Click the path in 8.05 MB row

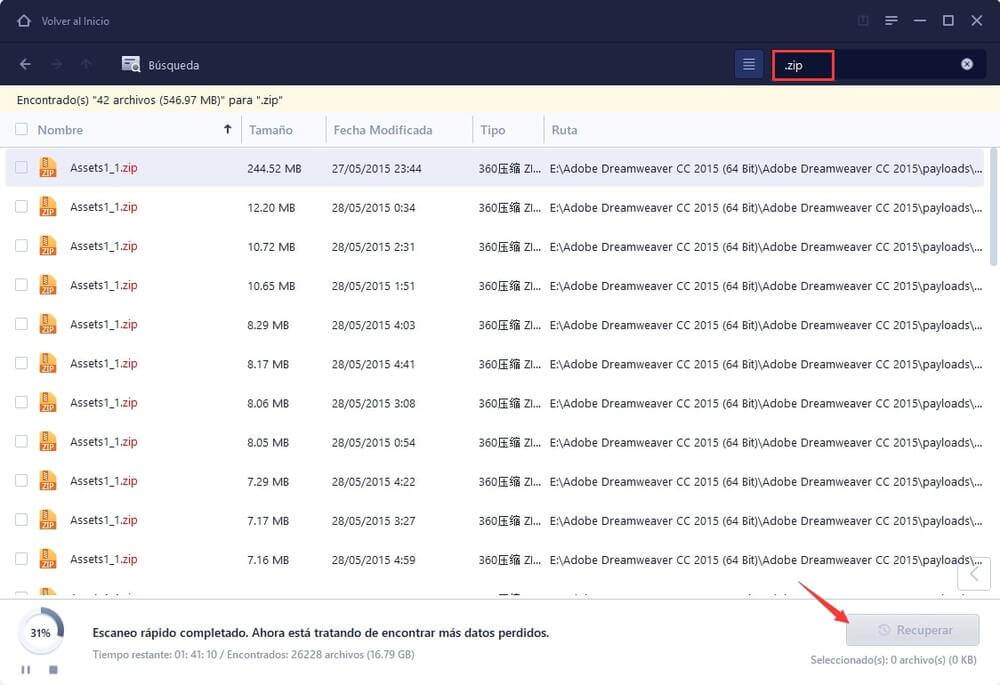766,443
